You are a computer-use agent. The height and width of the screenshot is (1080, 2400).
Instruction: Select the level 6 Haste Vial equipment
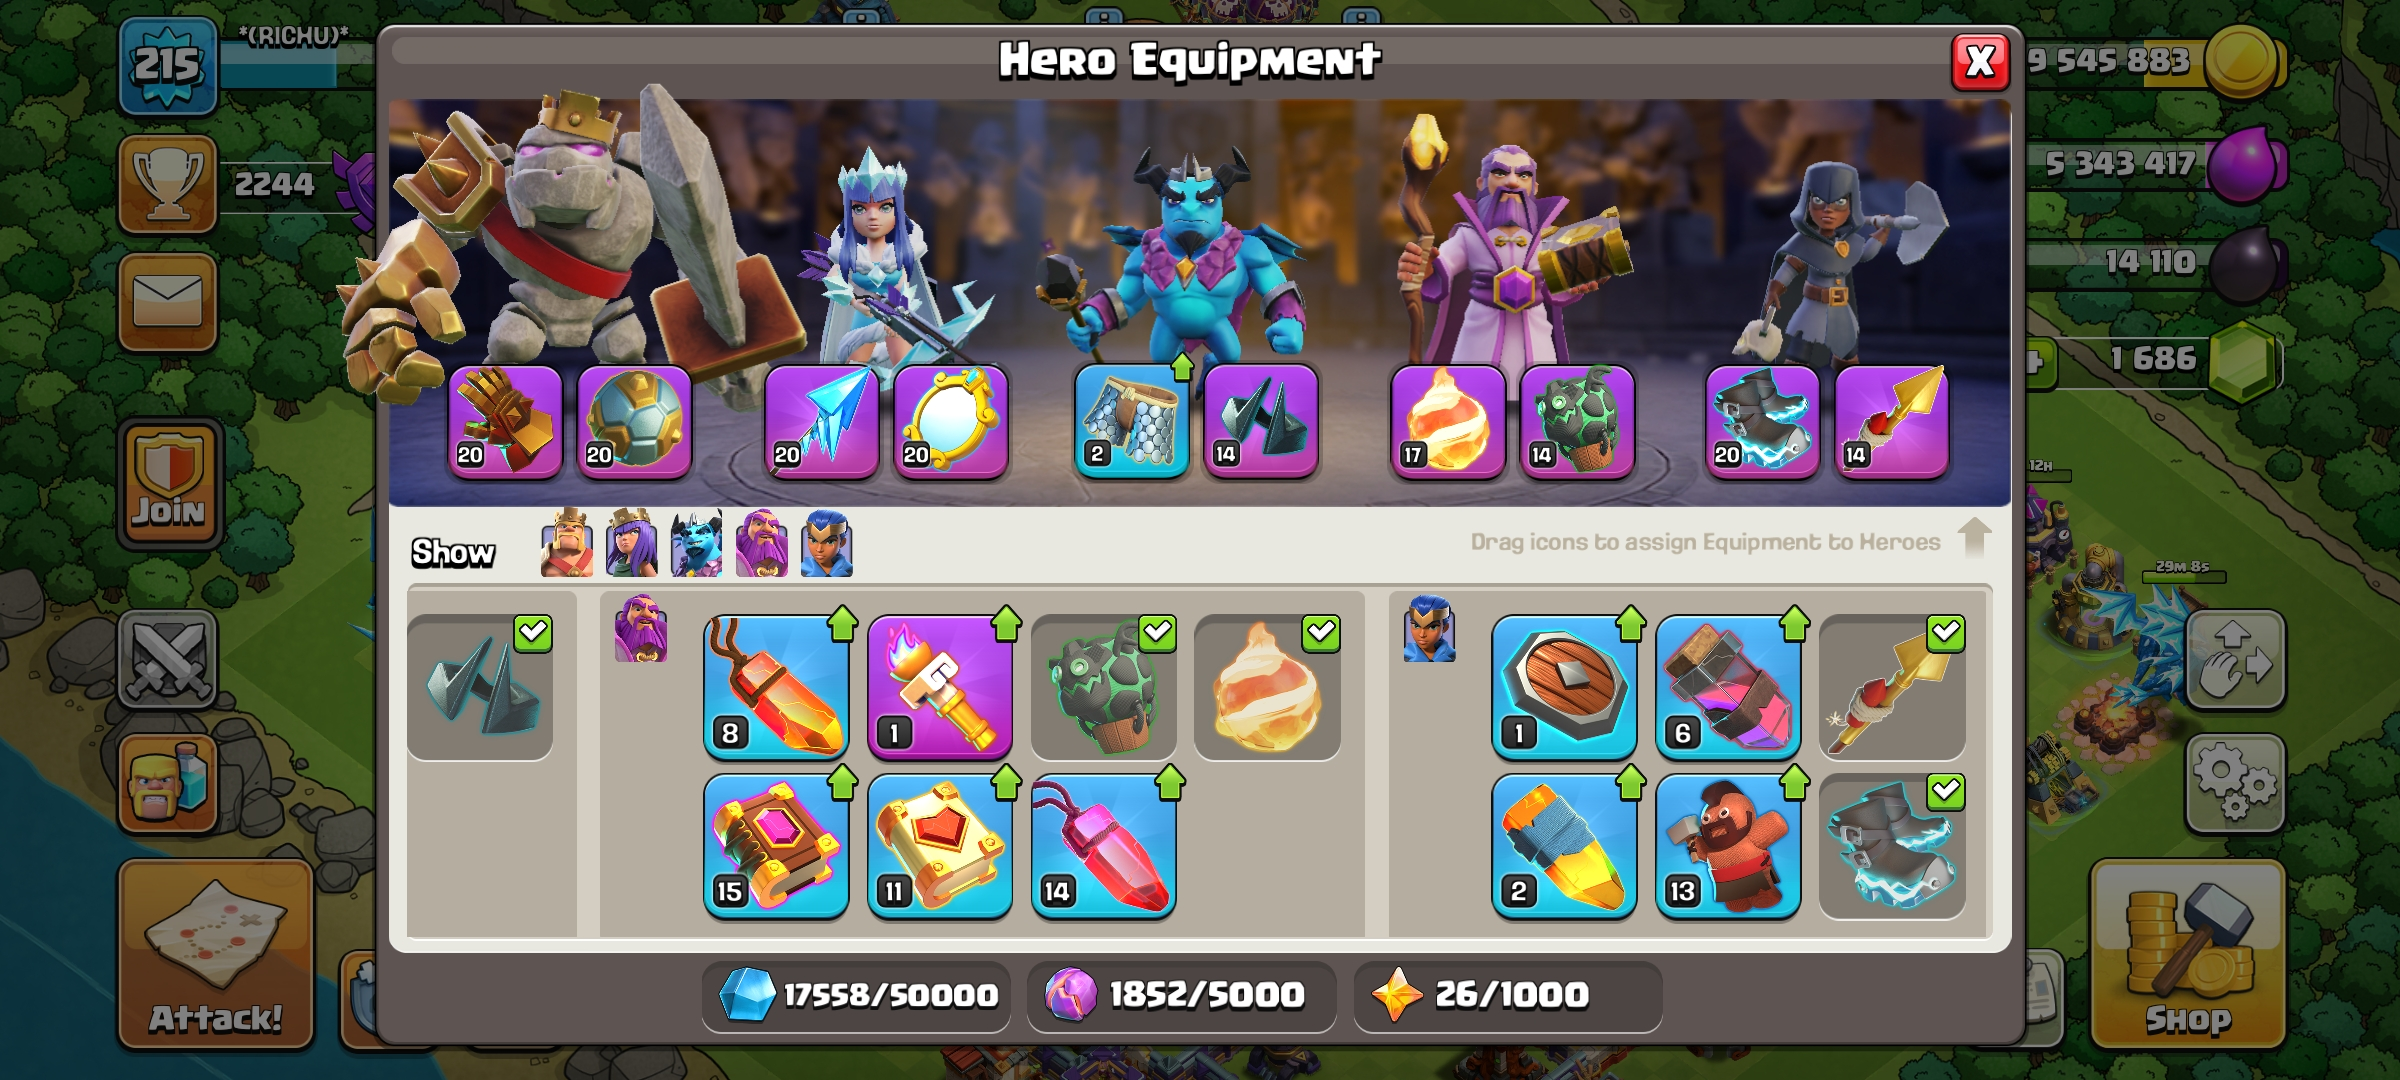tap(1727, 687)
